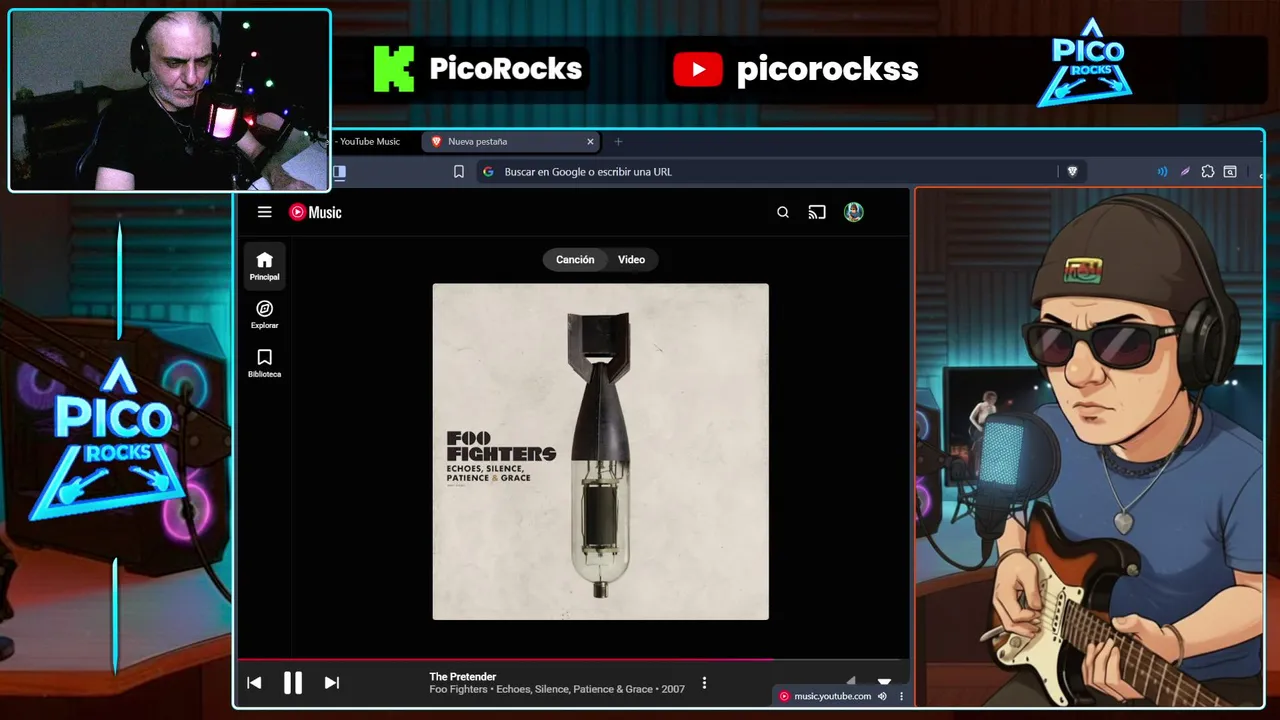Collapse the player with the down arrow
1280x720 pixels.
coord(884,681)
